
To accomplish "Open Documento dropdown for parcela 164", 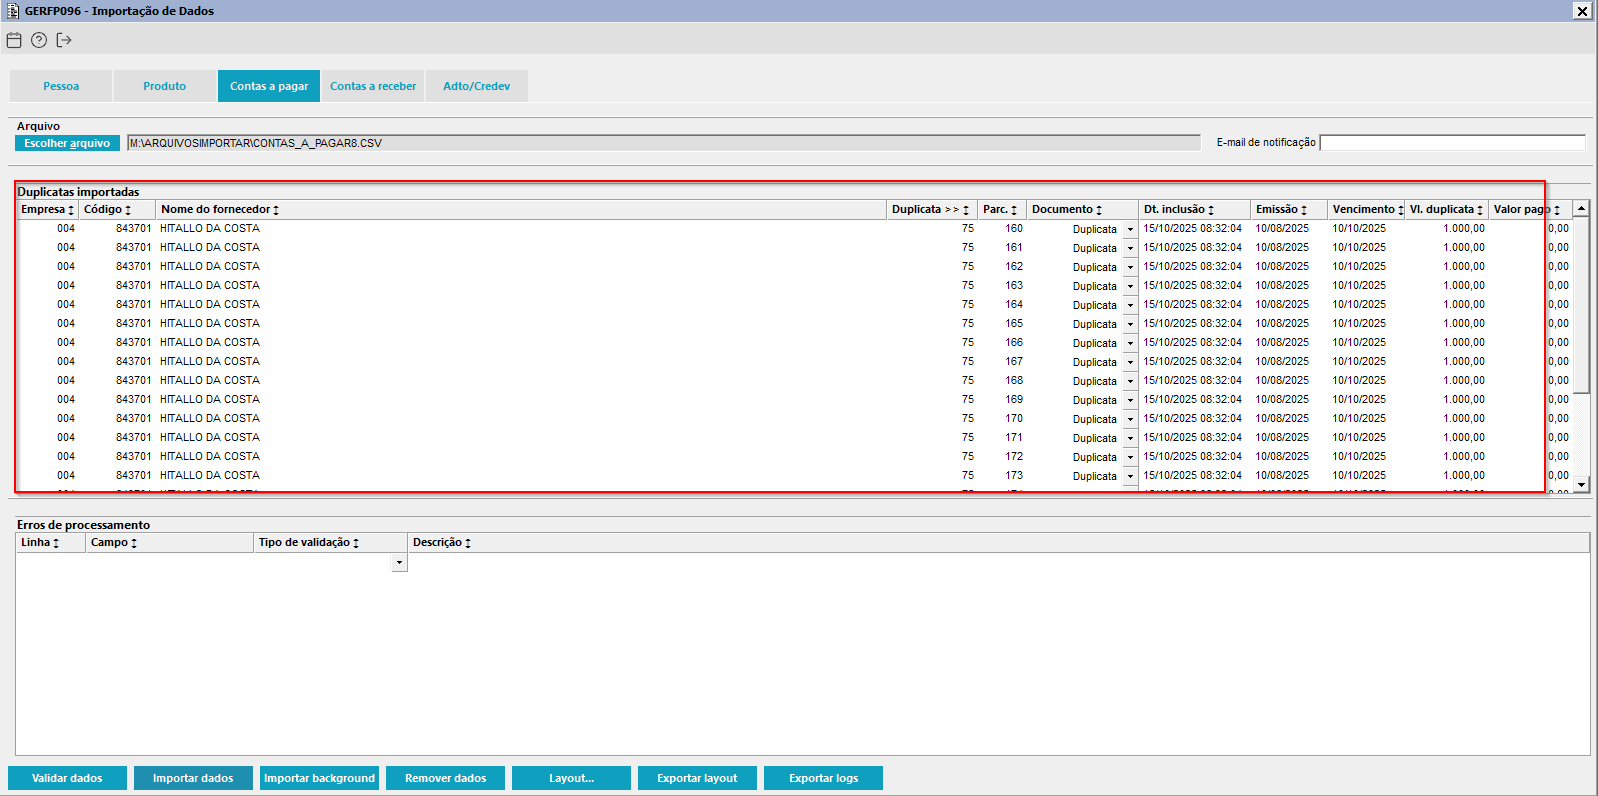I will tap(1130, 305).
